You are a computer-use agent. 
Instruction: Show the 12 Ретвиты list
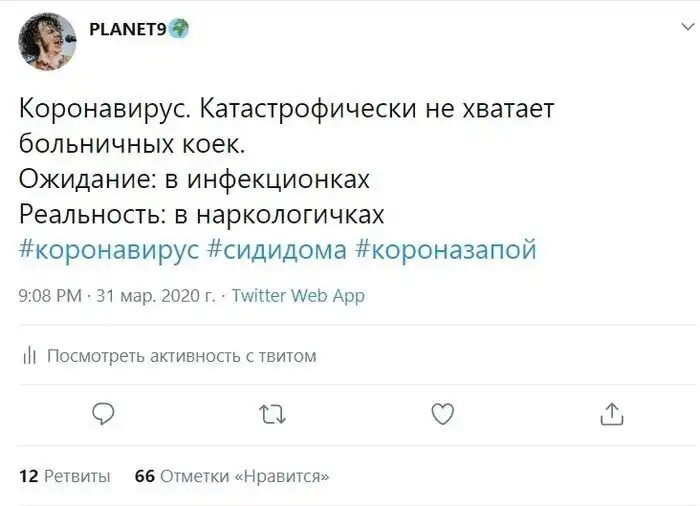[x=64, y=476]
